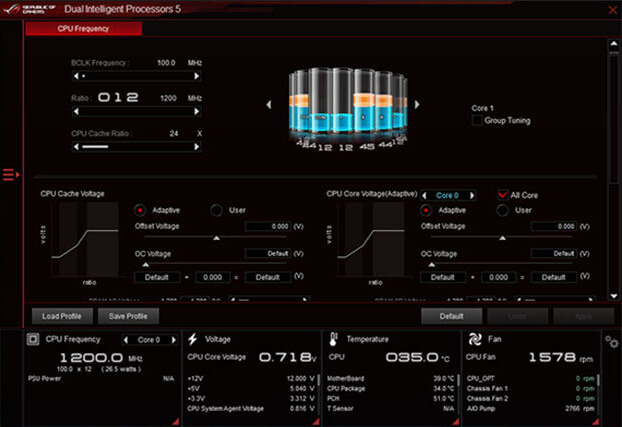
Task: Click the CPU Frequency chip icon
Action: [x=34, y=340]
